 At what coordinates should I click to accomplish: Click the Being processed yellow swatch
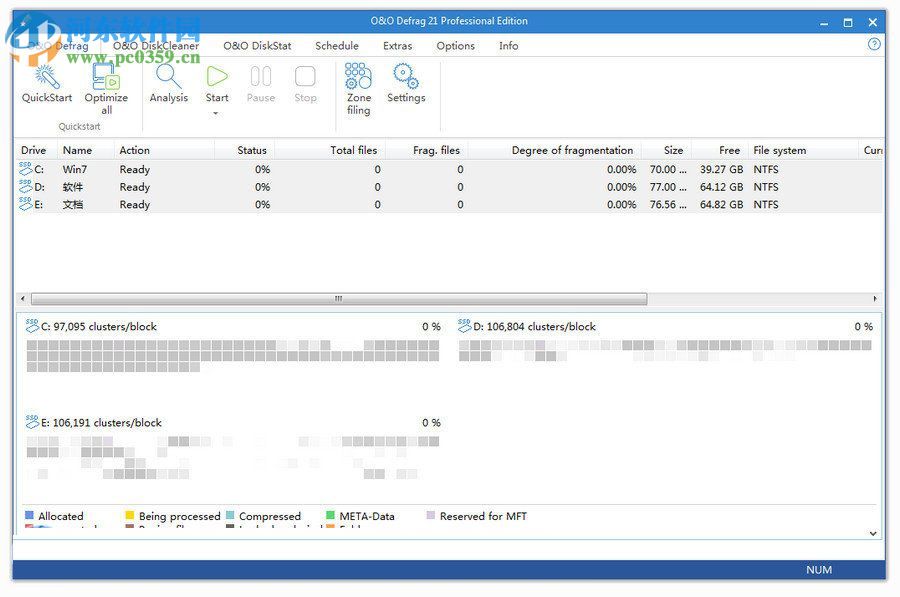pyautogui.click(x=130, y=515)
